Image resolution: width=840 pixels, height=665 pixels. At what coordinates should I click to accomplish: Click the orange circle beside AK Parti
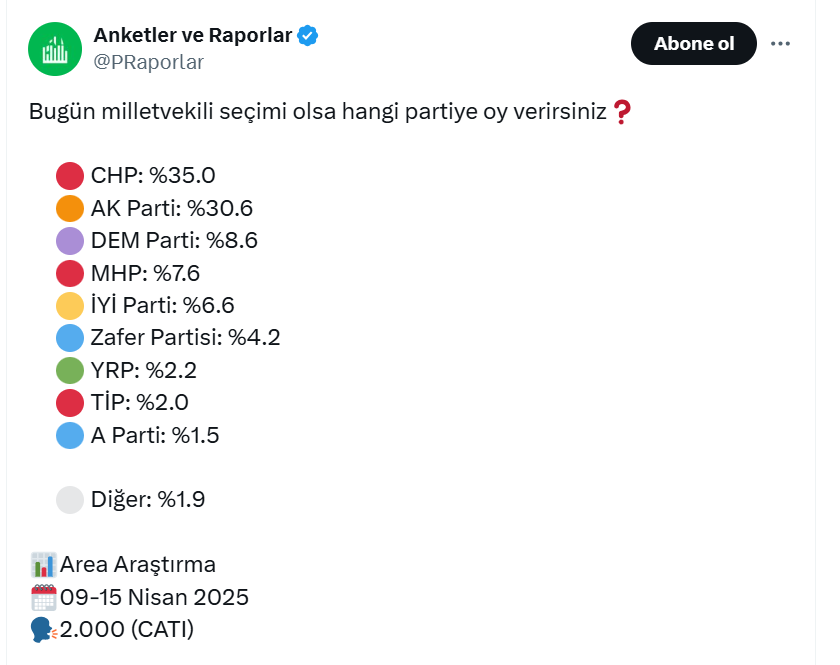pos(70,208)
